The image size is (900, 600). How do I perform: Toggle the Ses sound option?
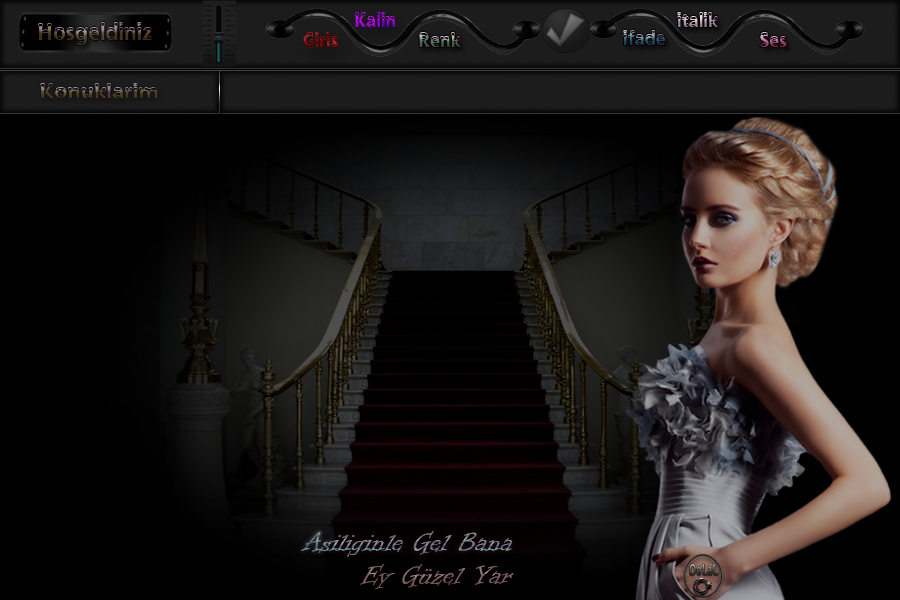click(x=772, y=40)
